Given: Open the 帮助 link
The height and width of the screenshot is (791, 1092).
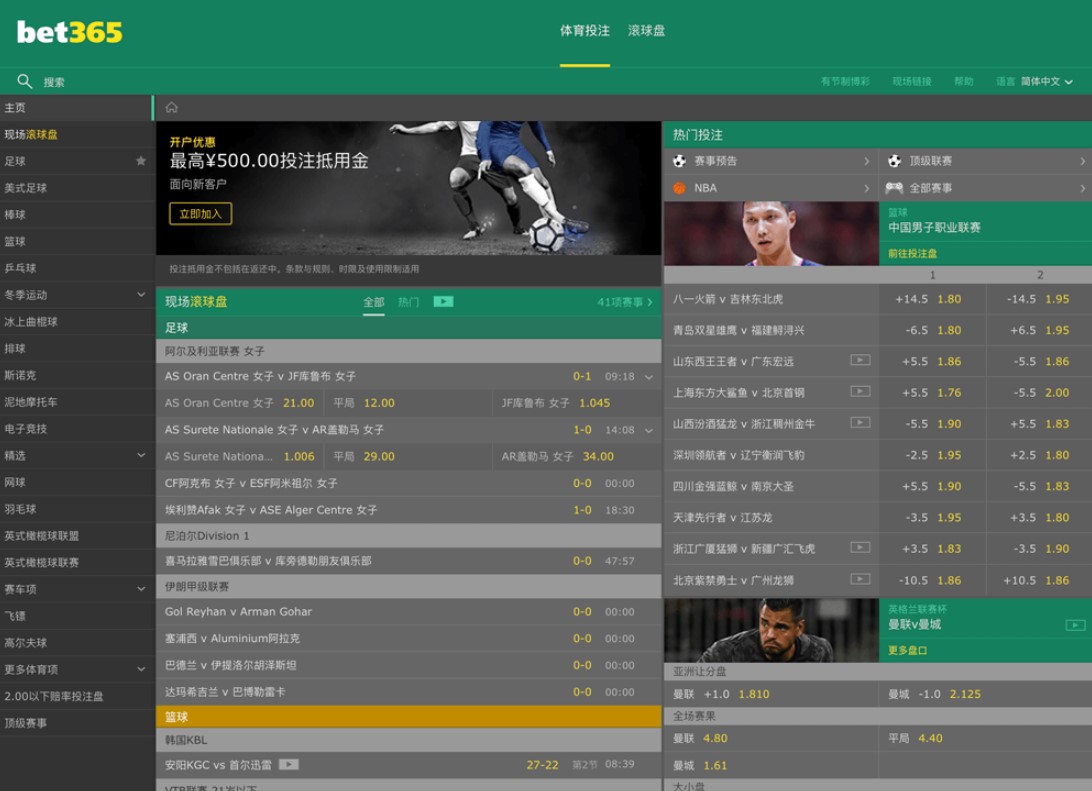Looking at the screenshot, I should tap(964, 81).
